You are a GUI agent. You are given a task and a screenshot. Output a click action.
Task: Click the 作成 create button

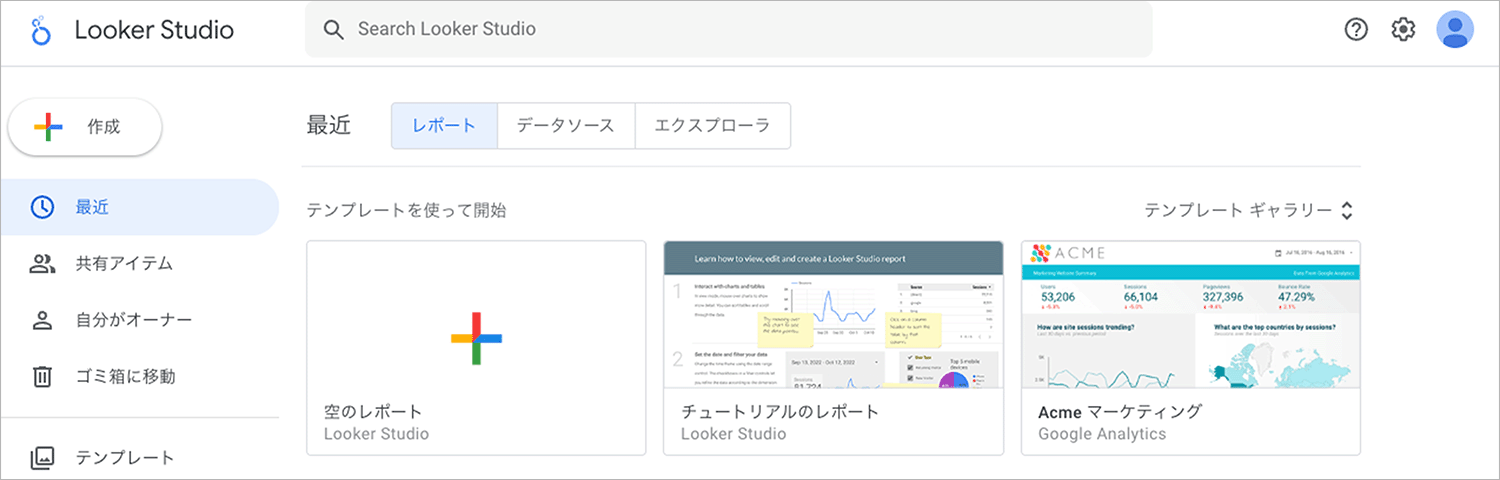[85, 127]
